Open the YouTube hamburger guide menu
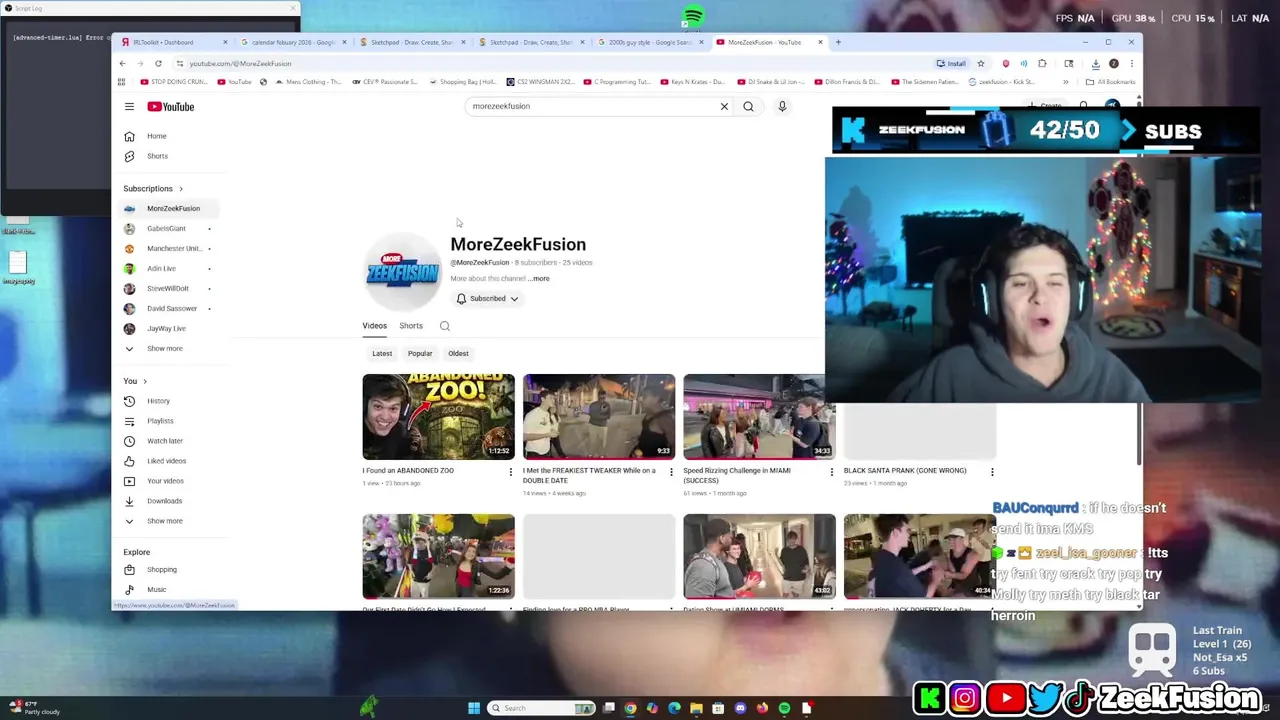The height and width of the screenshot is (720, 1280). 129,106
